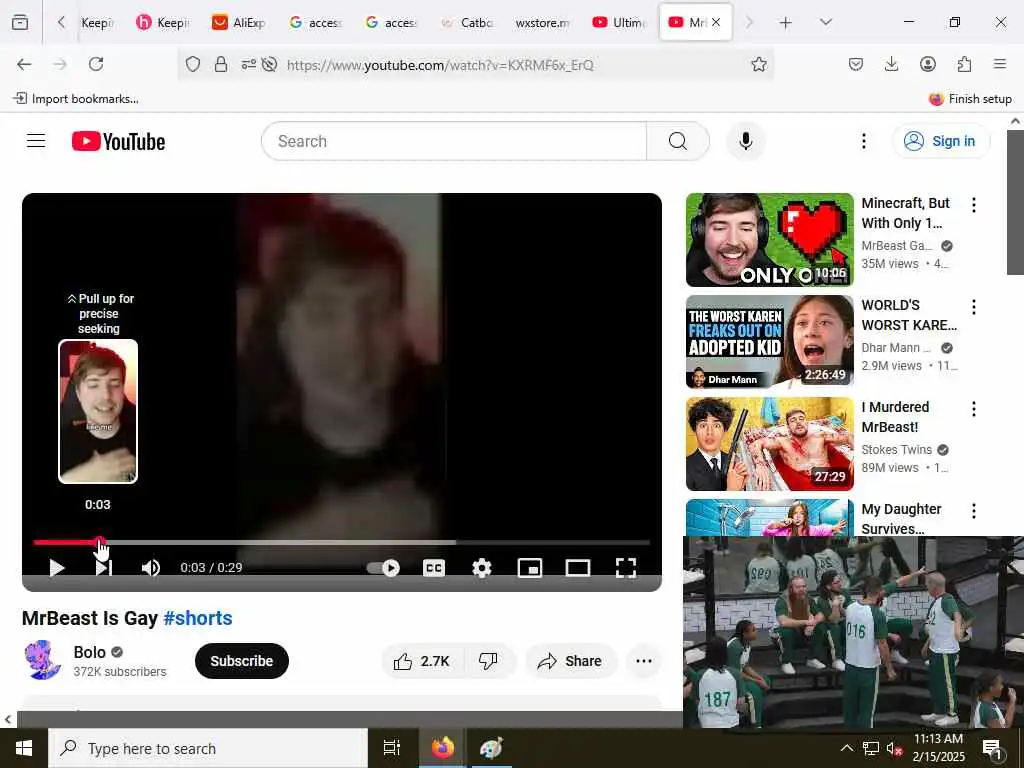Go back to previous page
The width and height of the screenshot is (1024, 768).
[x=24, y=64]
